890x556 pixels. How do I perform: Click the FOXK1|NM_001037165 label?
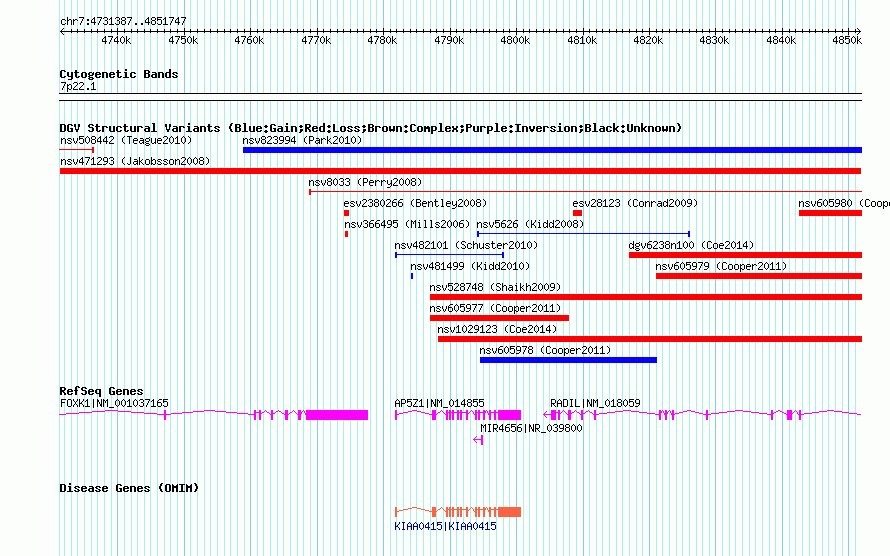114,403
